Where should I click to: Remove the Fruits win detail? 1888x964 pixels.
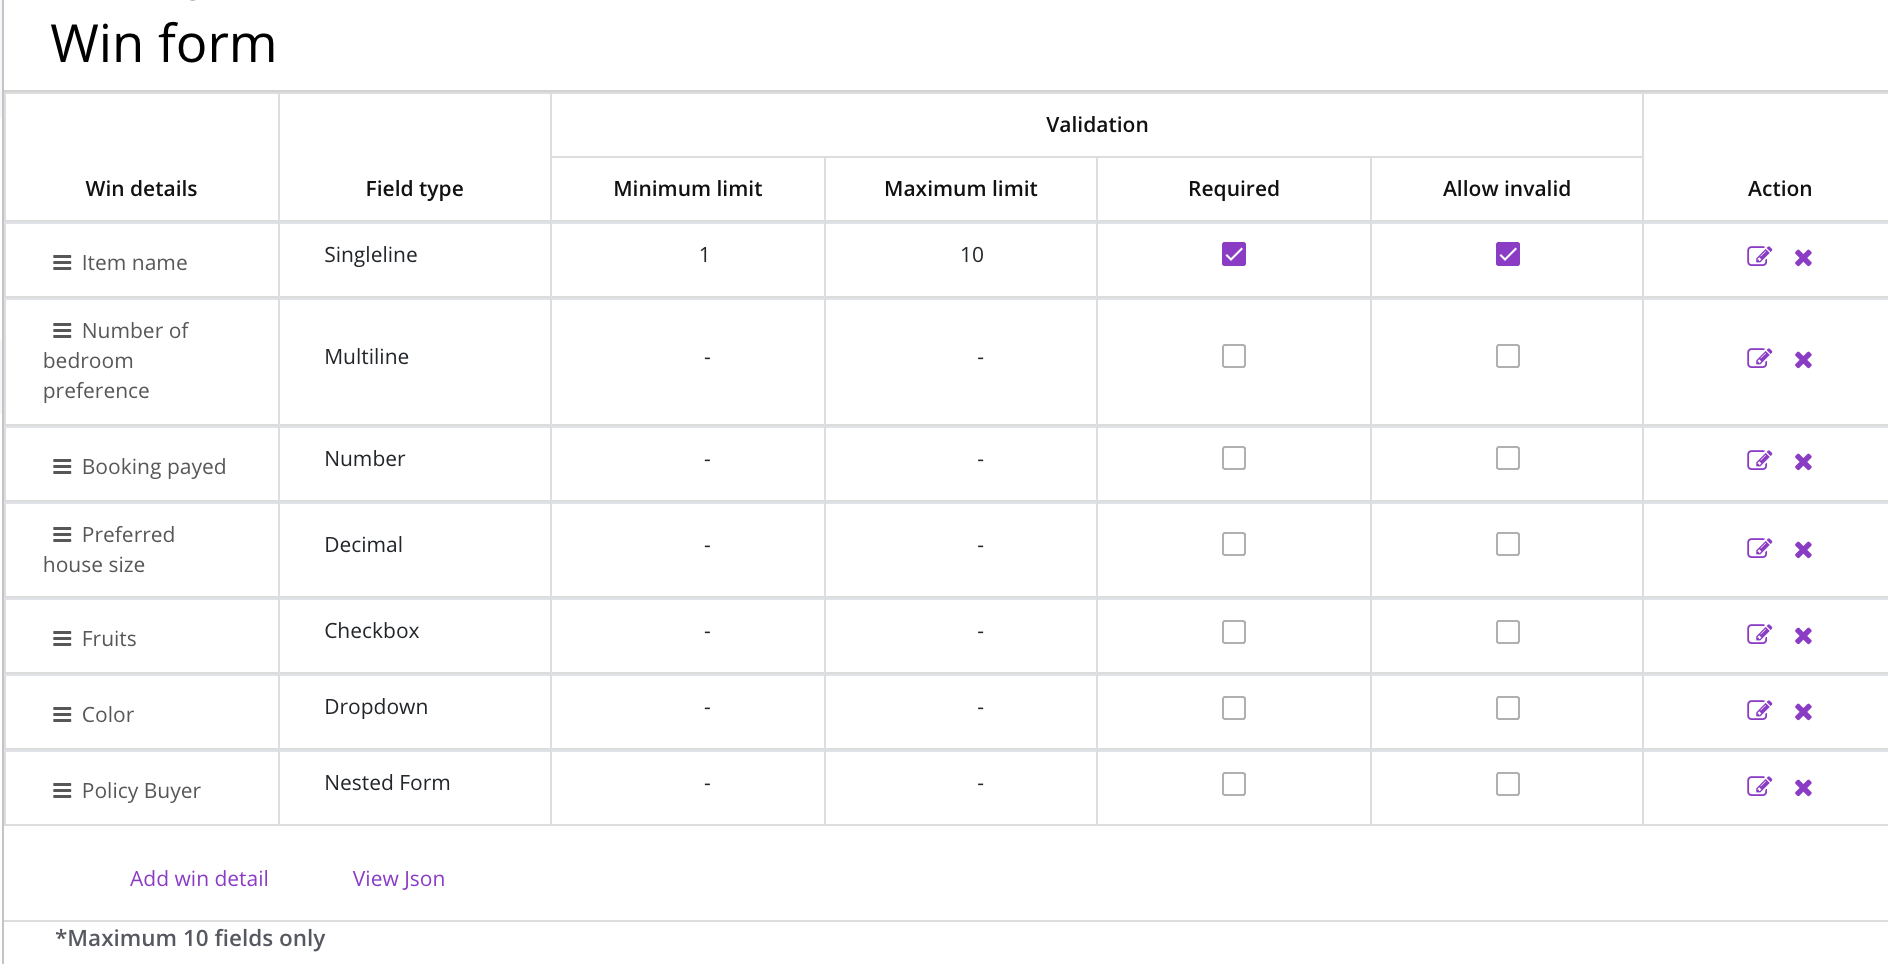coord(1803,636)
